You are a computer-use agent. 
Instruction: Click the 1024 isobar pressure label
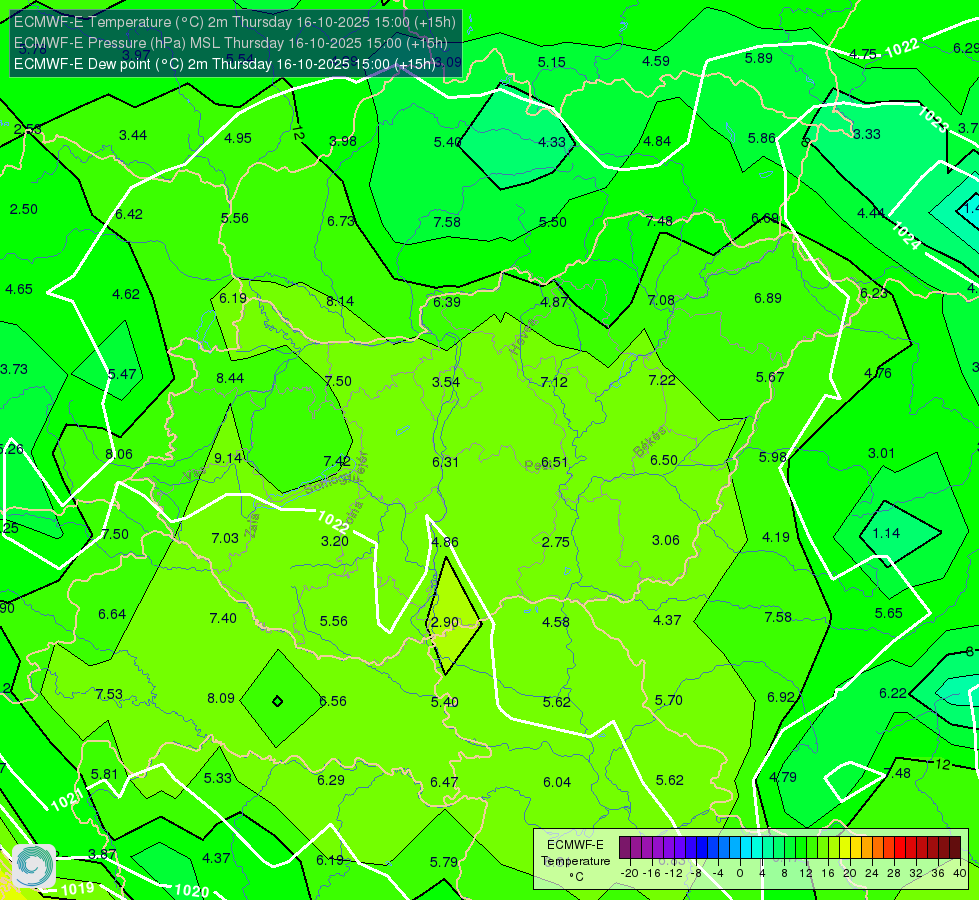point(905,235)
